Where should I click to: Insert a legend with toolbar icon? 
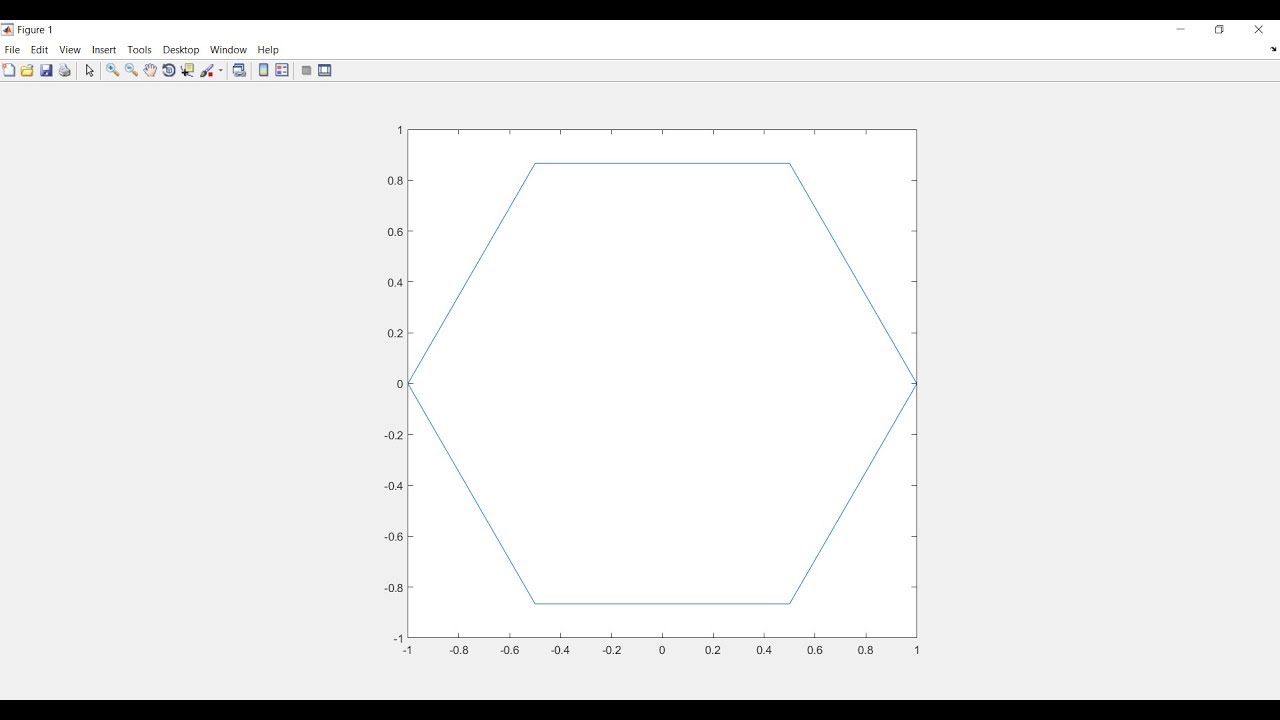coord(282,70)
